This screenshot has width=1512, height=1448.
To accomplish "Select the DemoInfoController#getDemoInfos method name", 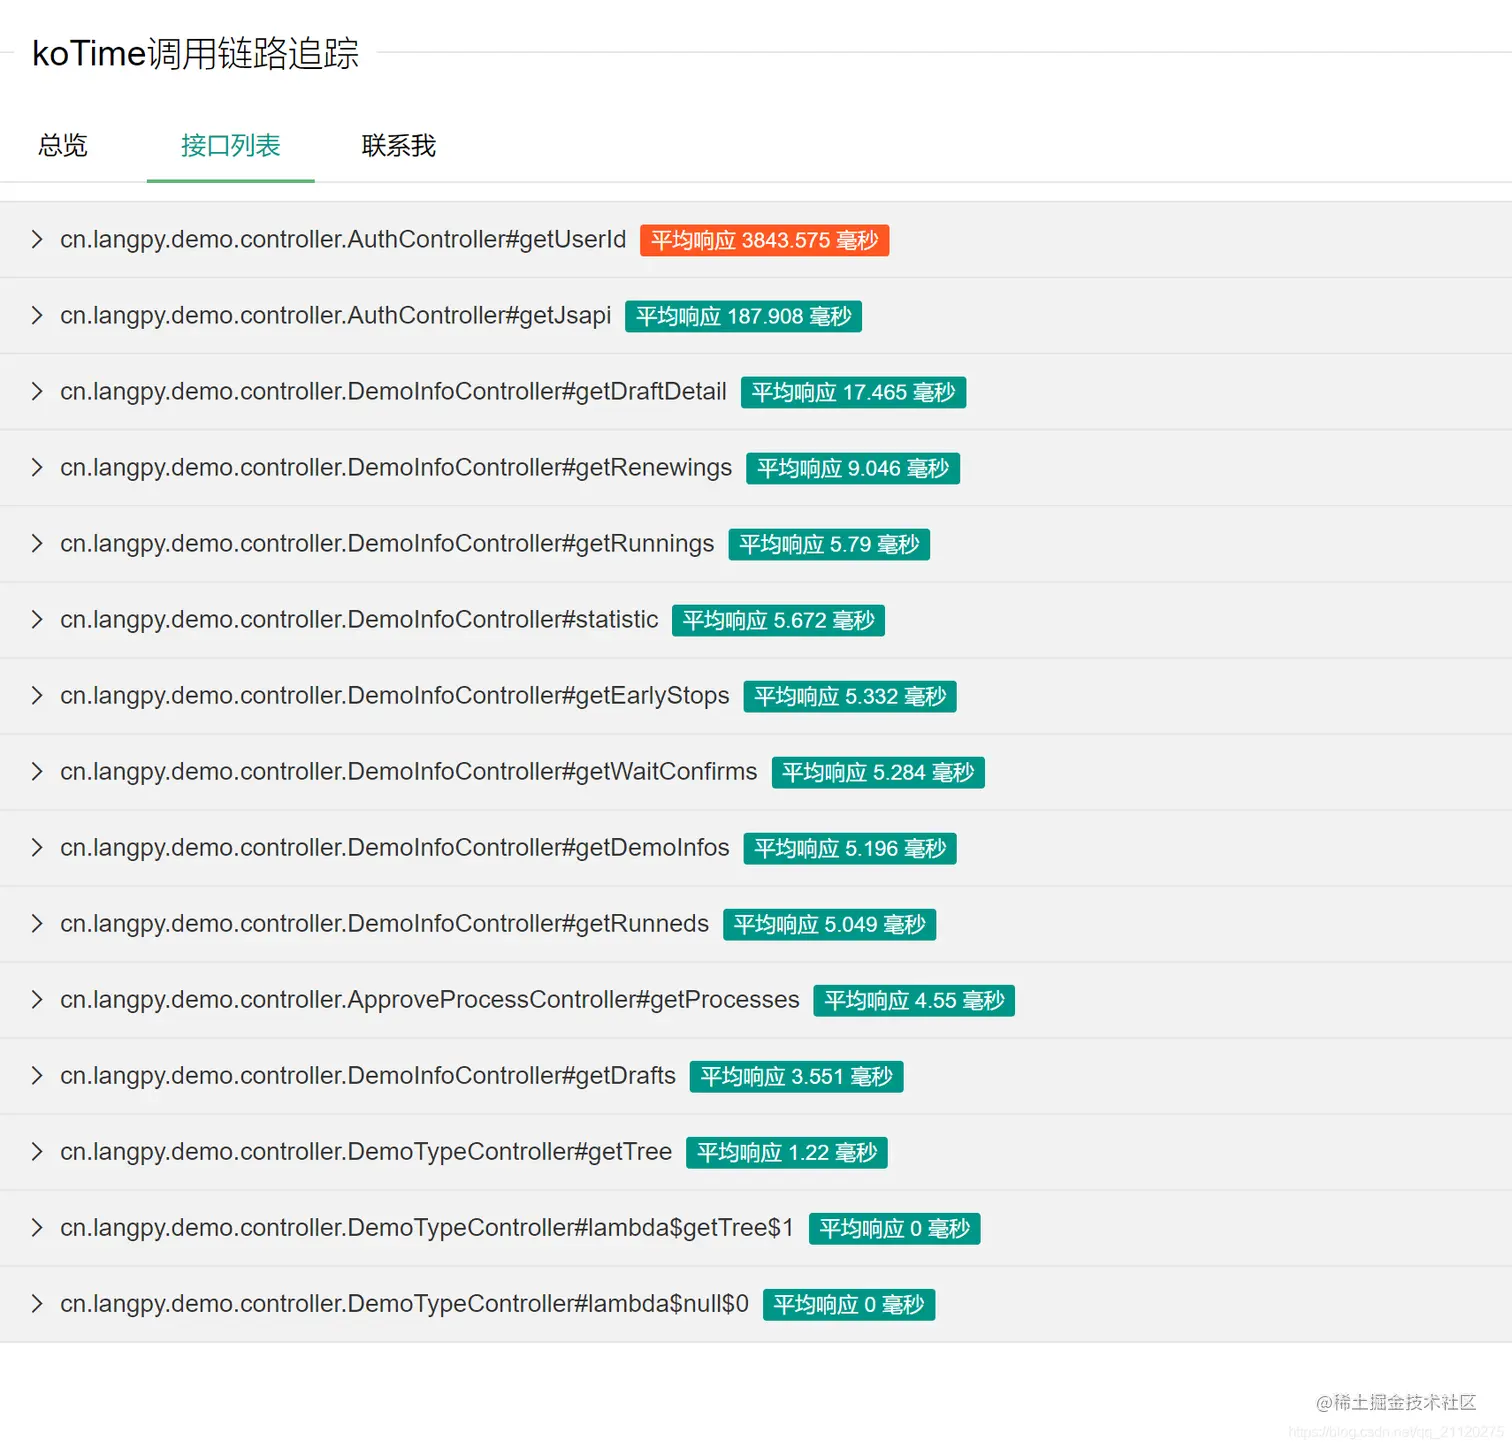I will click(395, 848).
